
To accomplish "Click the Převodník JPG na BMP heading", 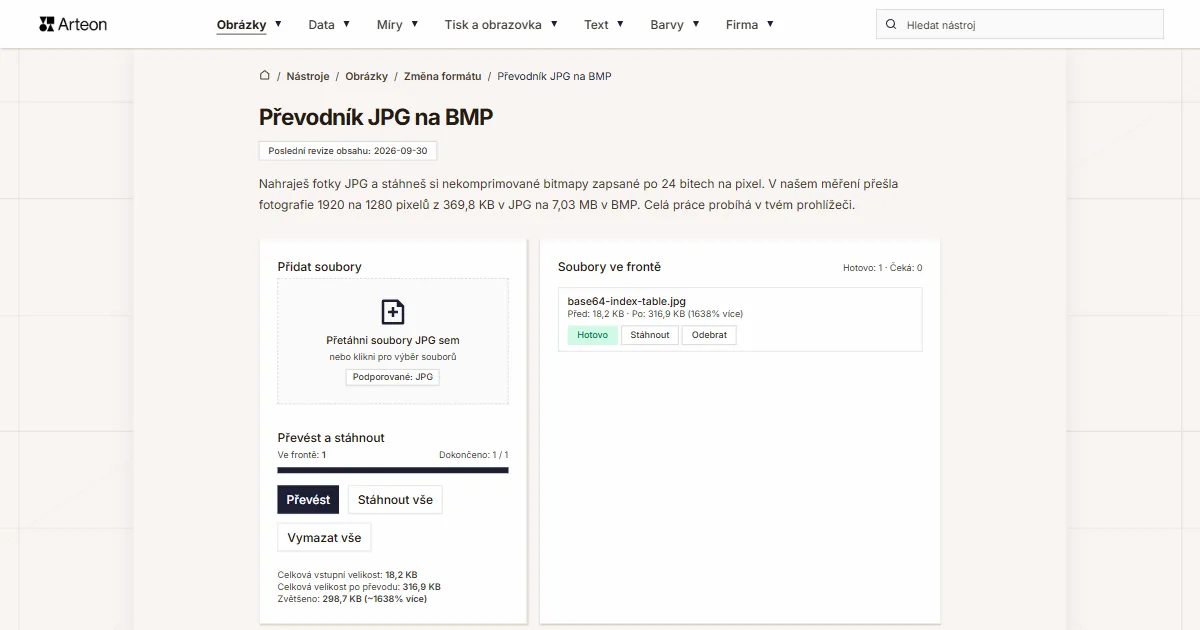I will [x=376, y=117].
